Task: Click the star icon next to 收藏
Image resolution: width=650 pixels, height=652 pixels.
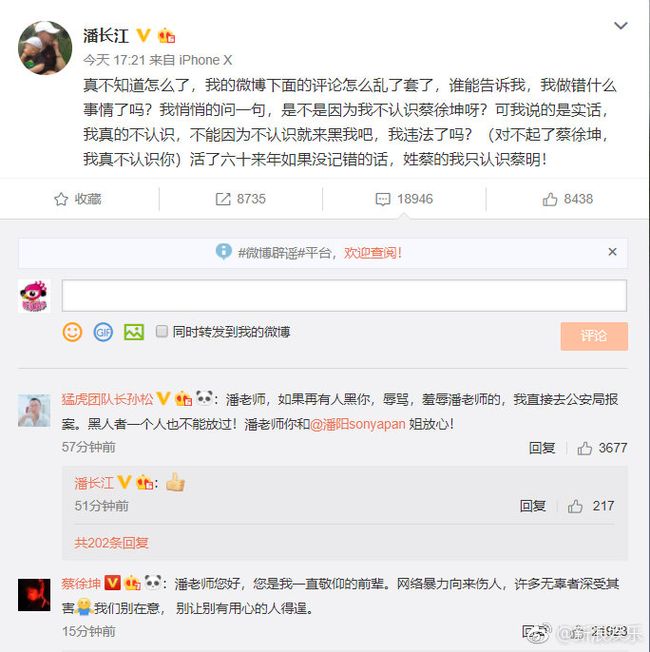Action: pyautogui.click(x=61, y=199)
